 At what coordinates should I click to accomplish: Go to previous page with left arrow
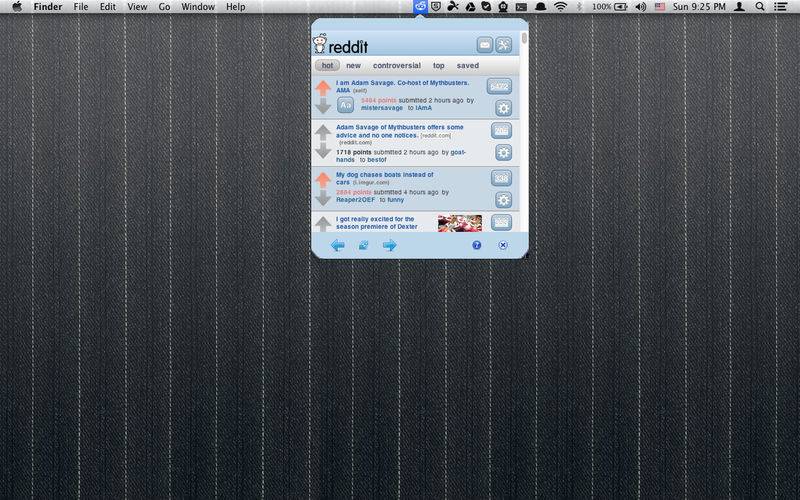point(337,245)
